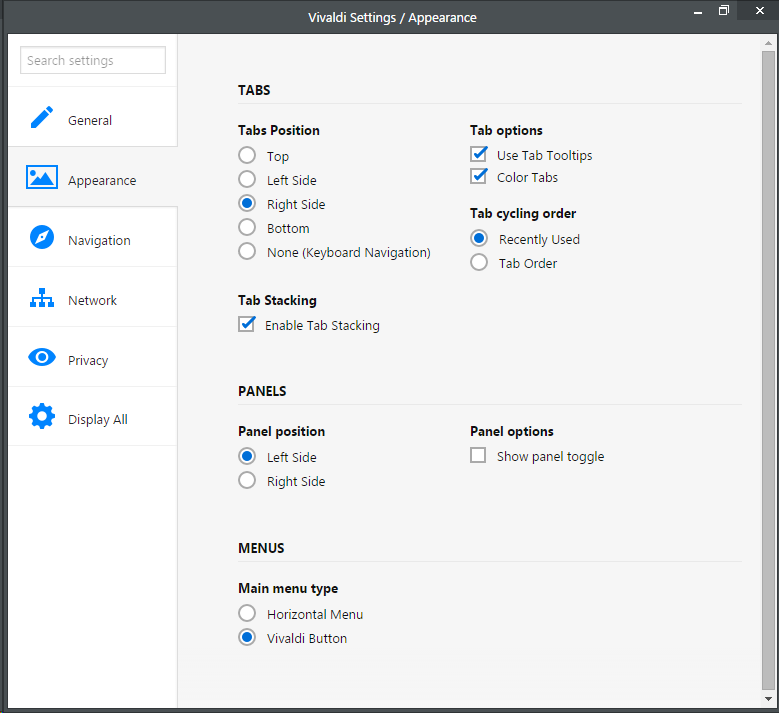Open the General settings section
The height and width of the screenshot is (713, 779).
93,117
